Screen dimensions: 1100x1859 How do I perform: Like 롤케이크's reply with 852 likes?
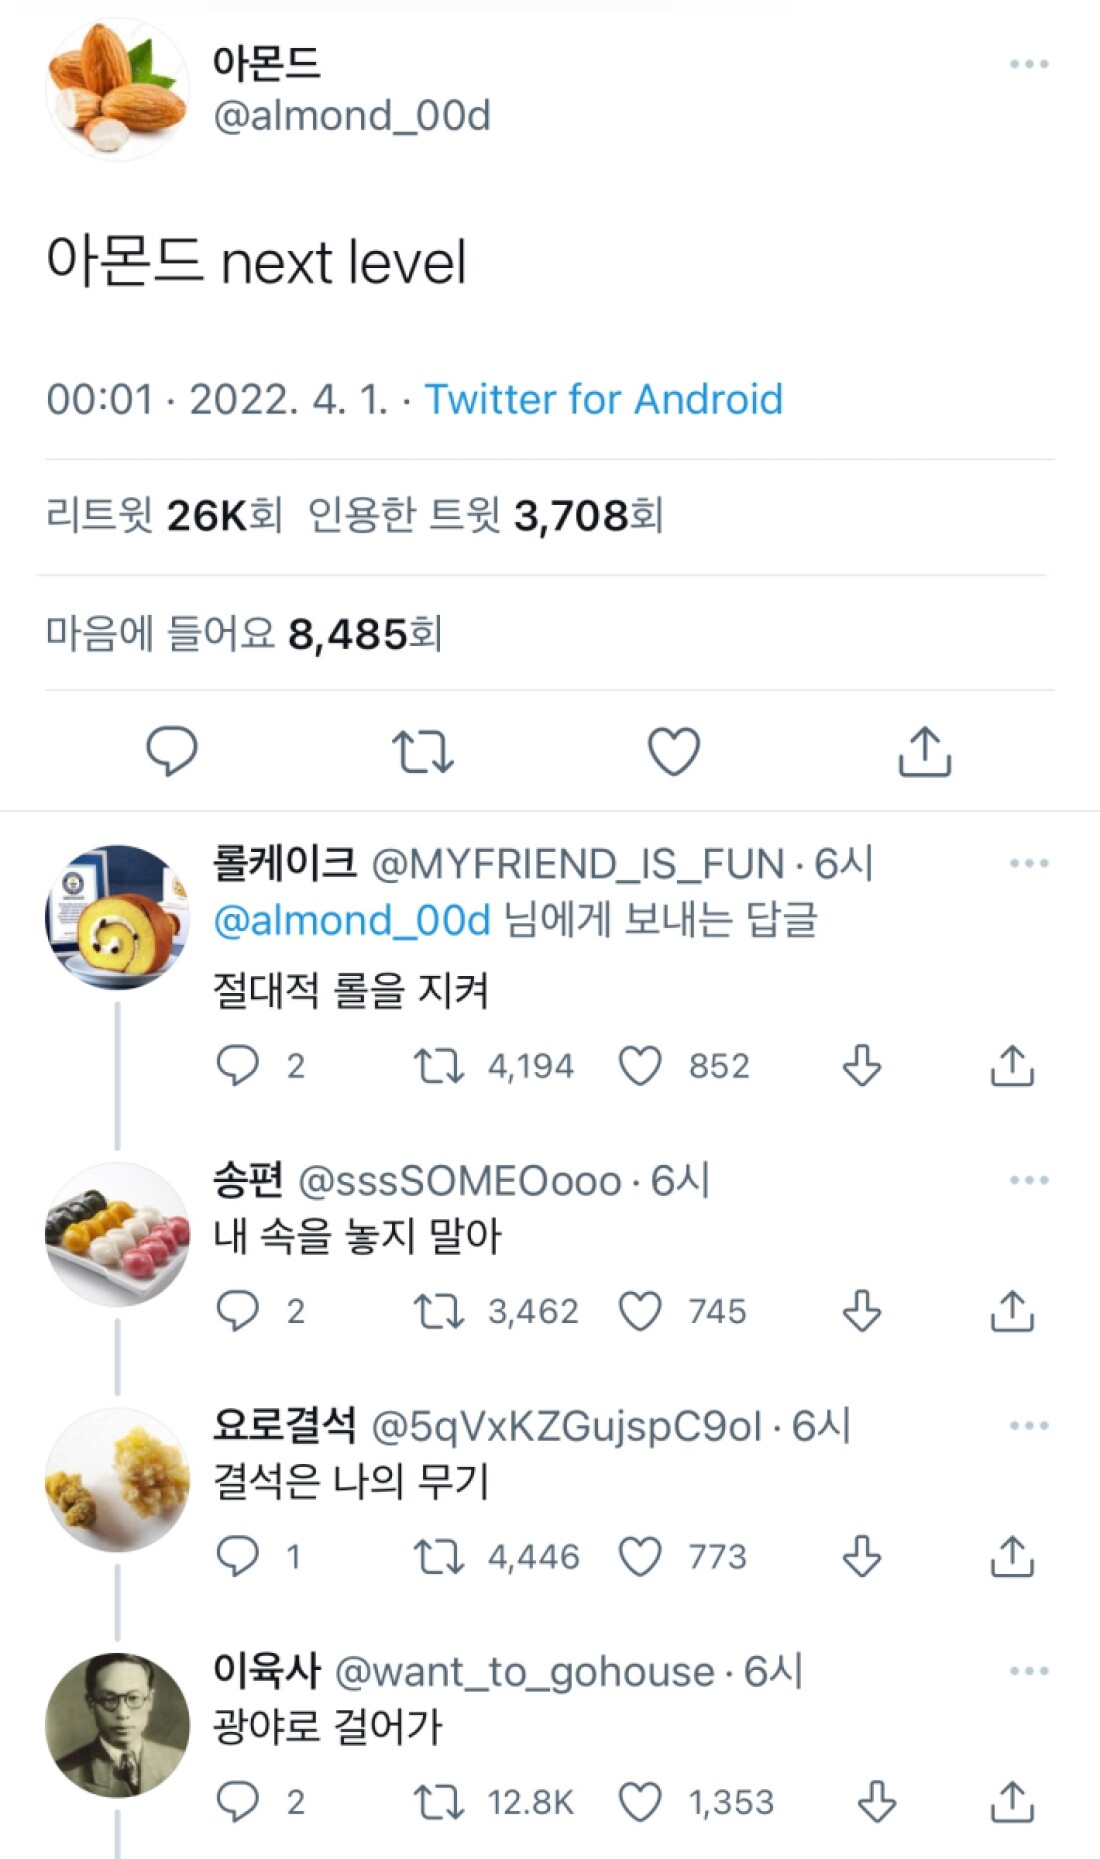click(x=640, y=1066)
